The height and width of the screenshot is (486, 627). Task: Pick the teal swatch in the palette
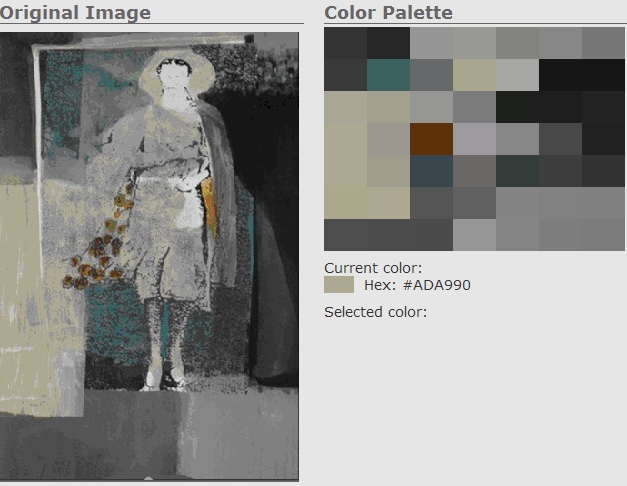[388, 75]
